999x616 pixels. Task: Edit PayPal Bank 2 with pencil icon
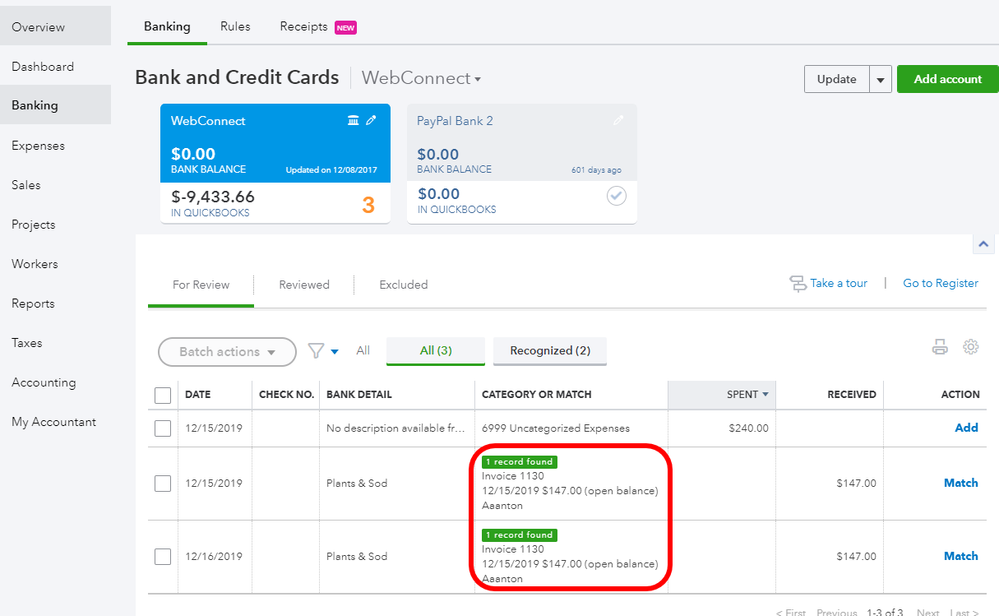[x=618, y=120]
